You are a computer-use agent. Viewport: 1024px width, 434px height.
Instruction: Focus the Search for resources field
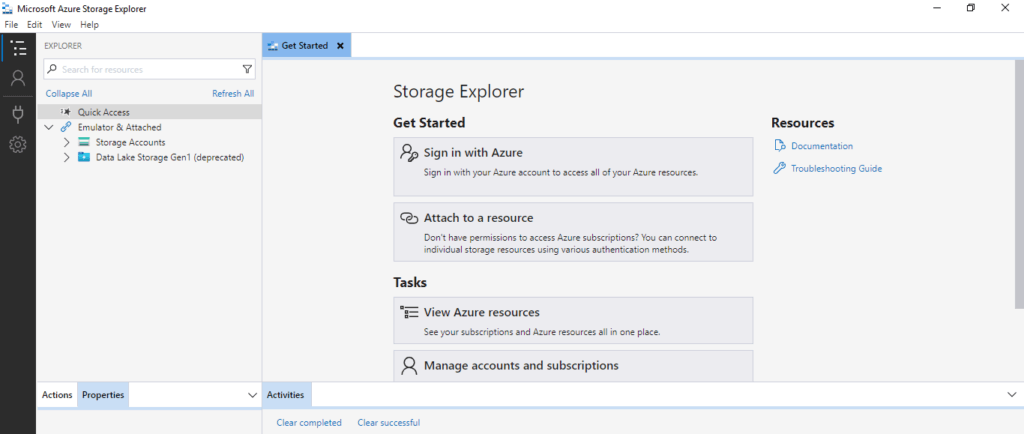(x=149, y=69)
